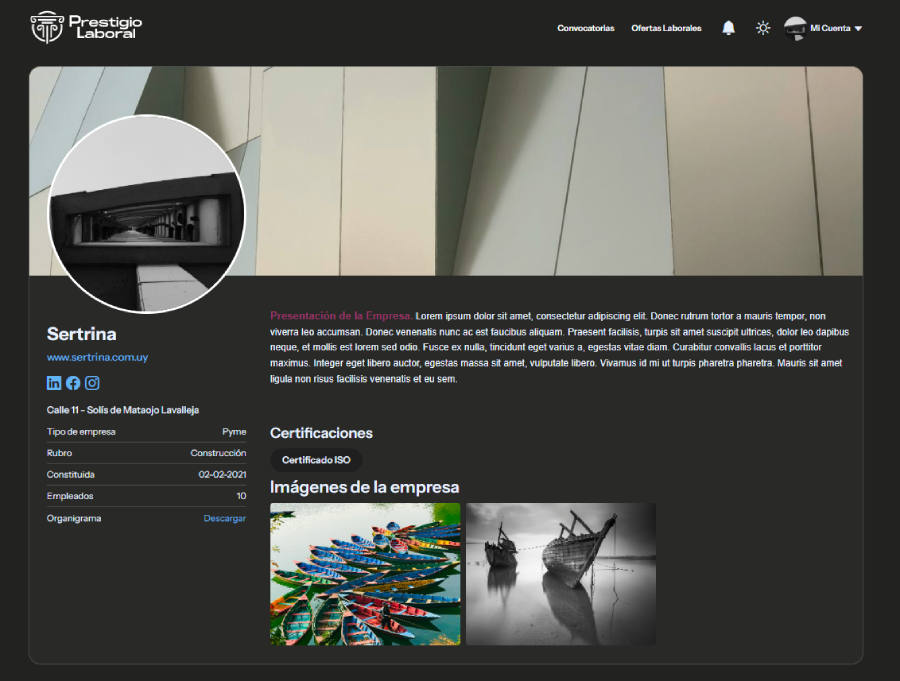This screenshot has height=681, width=900.
Task: Open Ofertas Laborales page
Action: (x=666, y=28)
